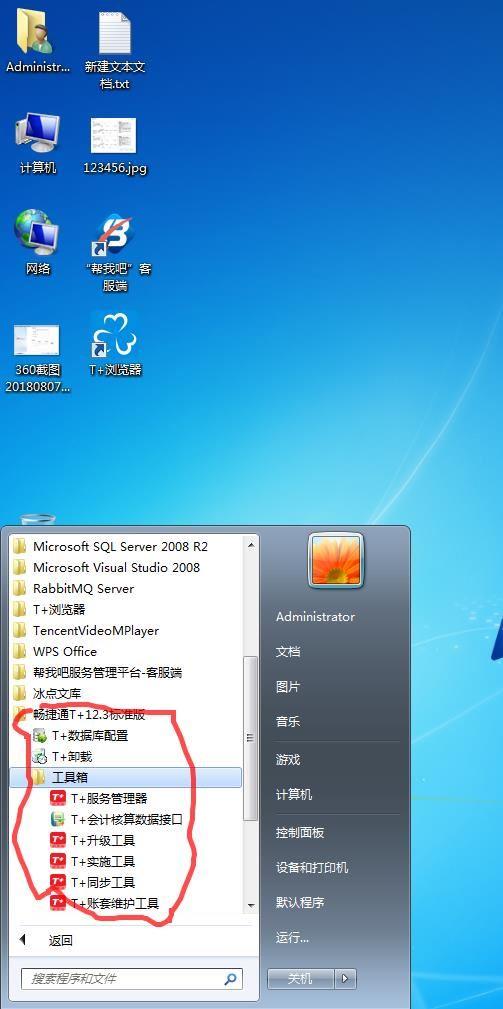Open 图片 from the Start menu
Image resolution: width=503 pixels, height=1009 pixels.
click(x=288, y=687)
